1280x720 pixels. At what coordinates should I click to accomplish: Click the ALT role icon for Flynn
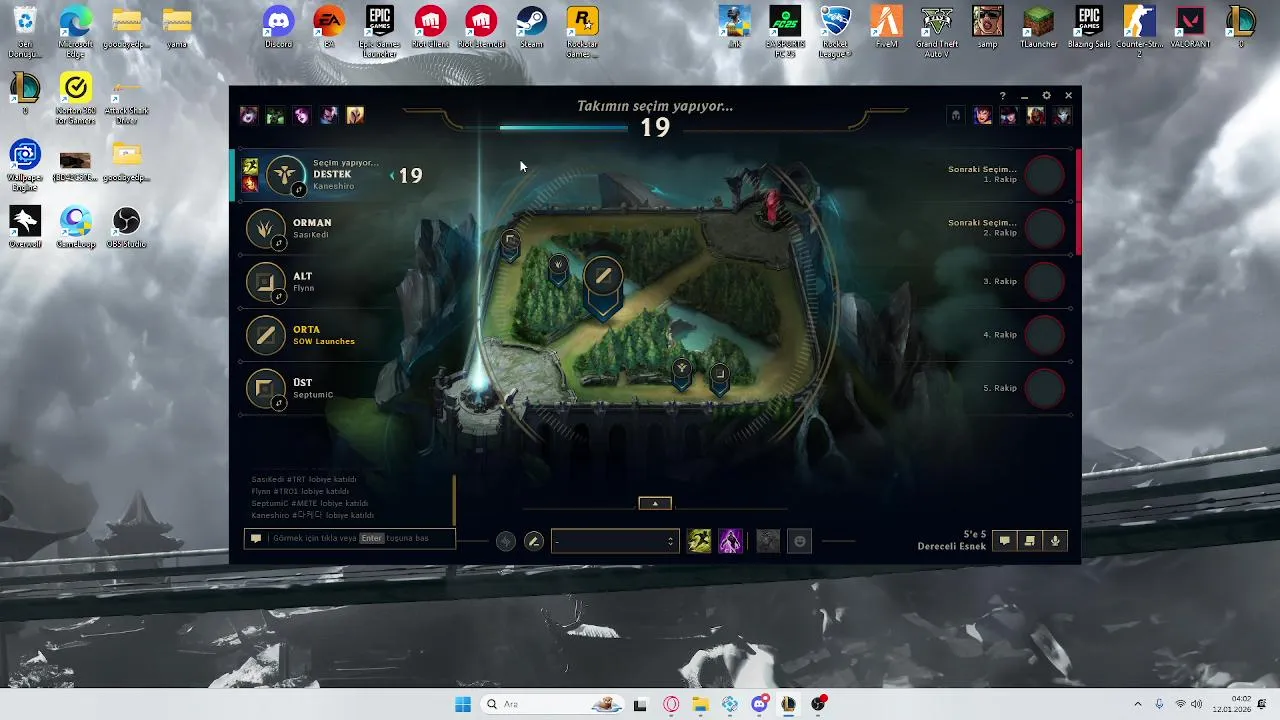pos(265,282)
